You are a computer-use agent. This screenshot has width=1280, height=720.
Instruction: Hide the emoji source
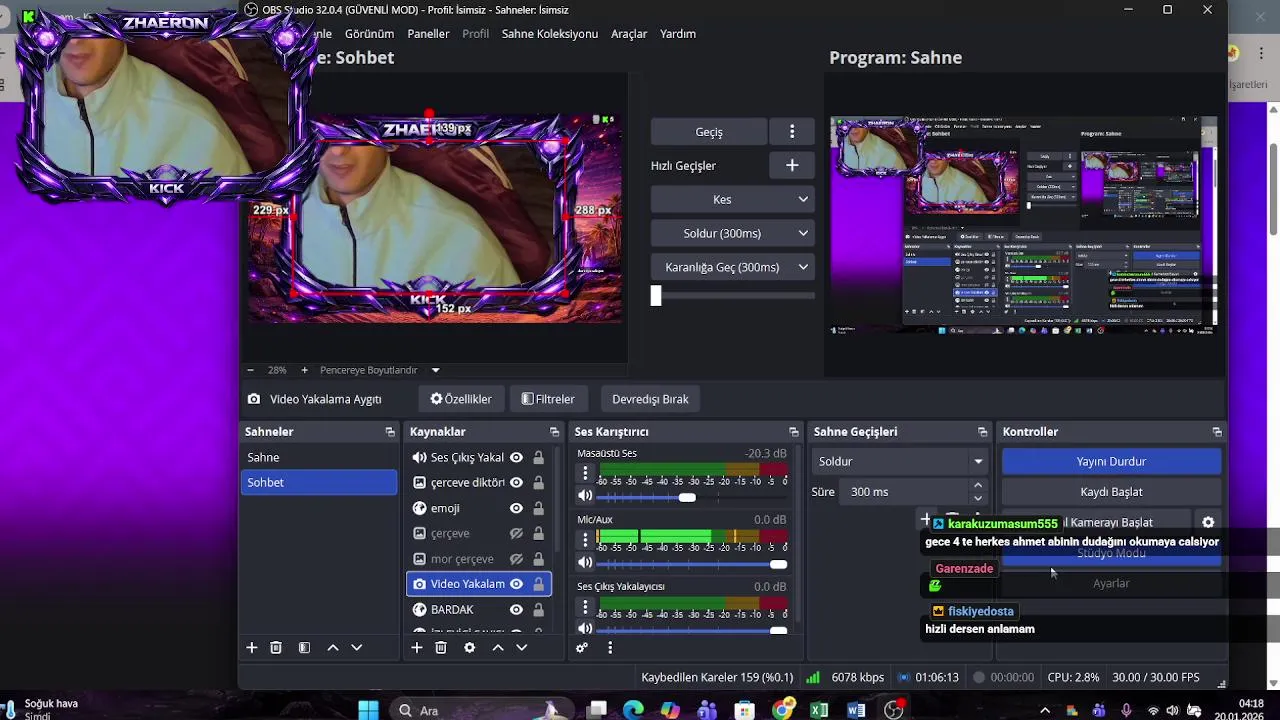pos(516,508)
